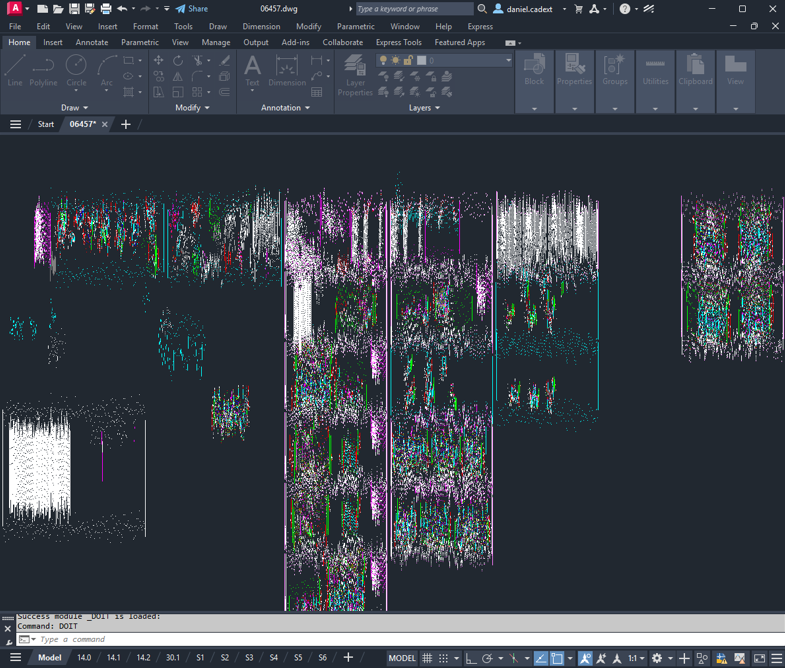Click the Share button
Image resolution: width=785 pixels, height=668 pixels.
point(192,9)
